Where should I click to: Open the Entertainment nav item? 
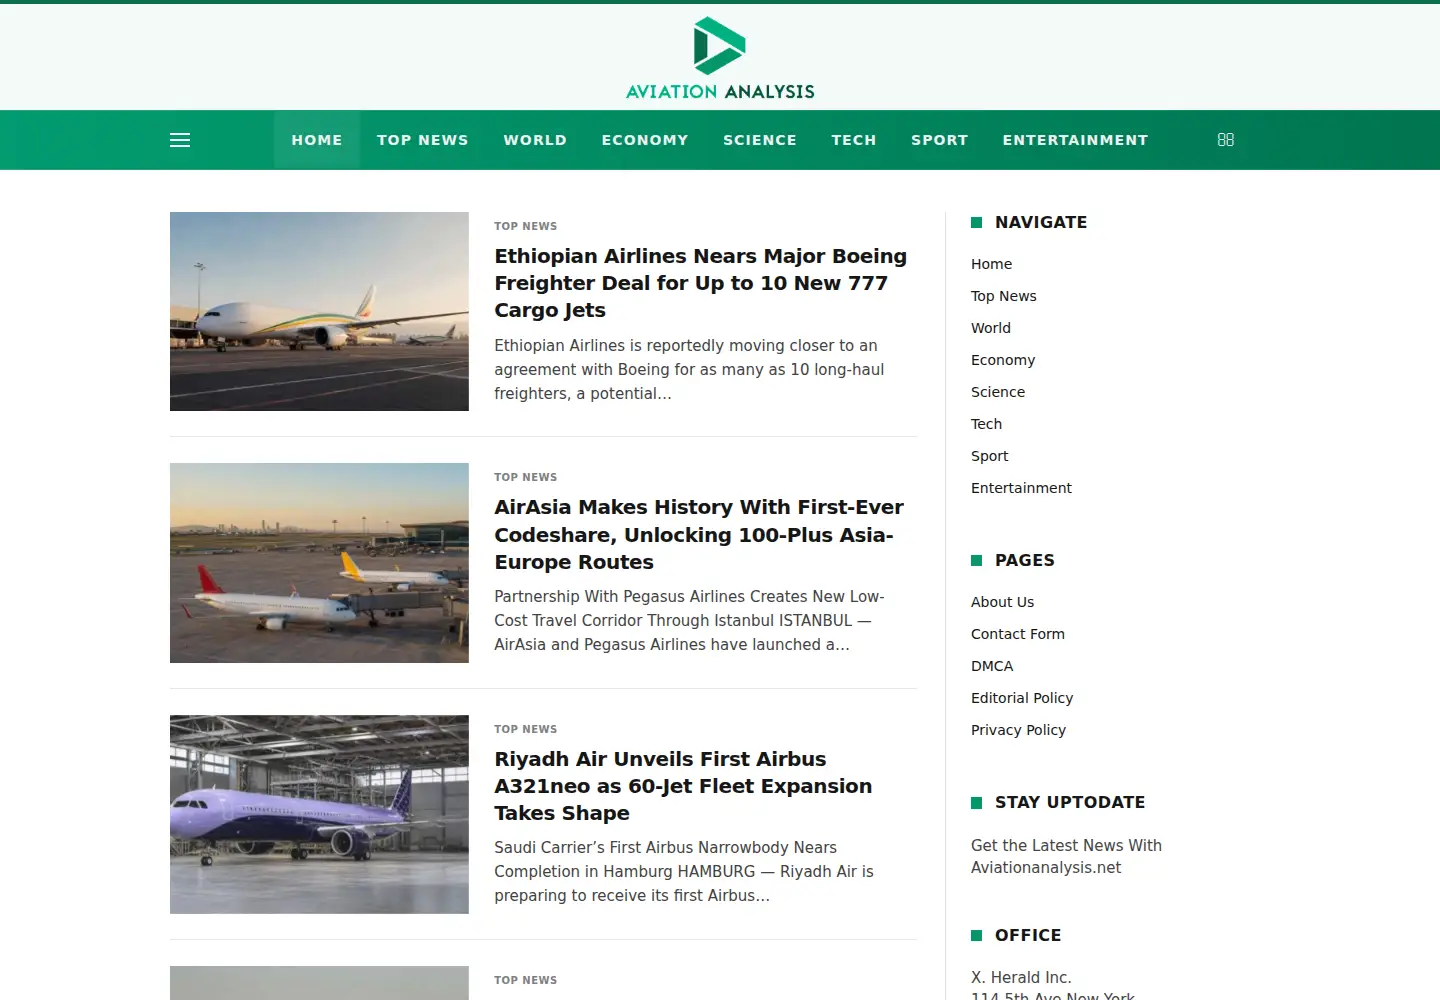point(1076,140)
